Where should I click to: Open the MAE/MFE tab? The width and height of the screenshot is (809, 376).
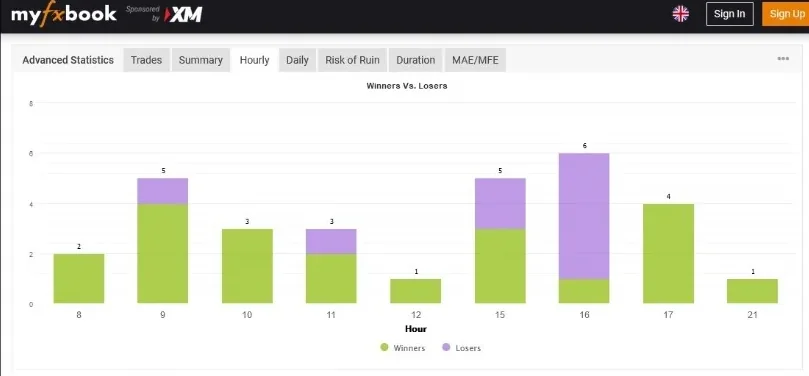click(475, 60)
